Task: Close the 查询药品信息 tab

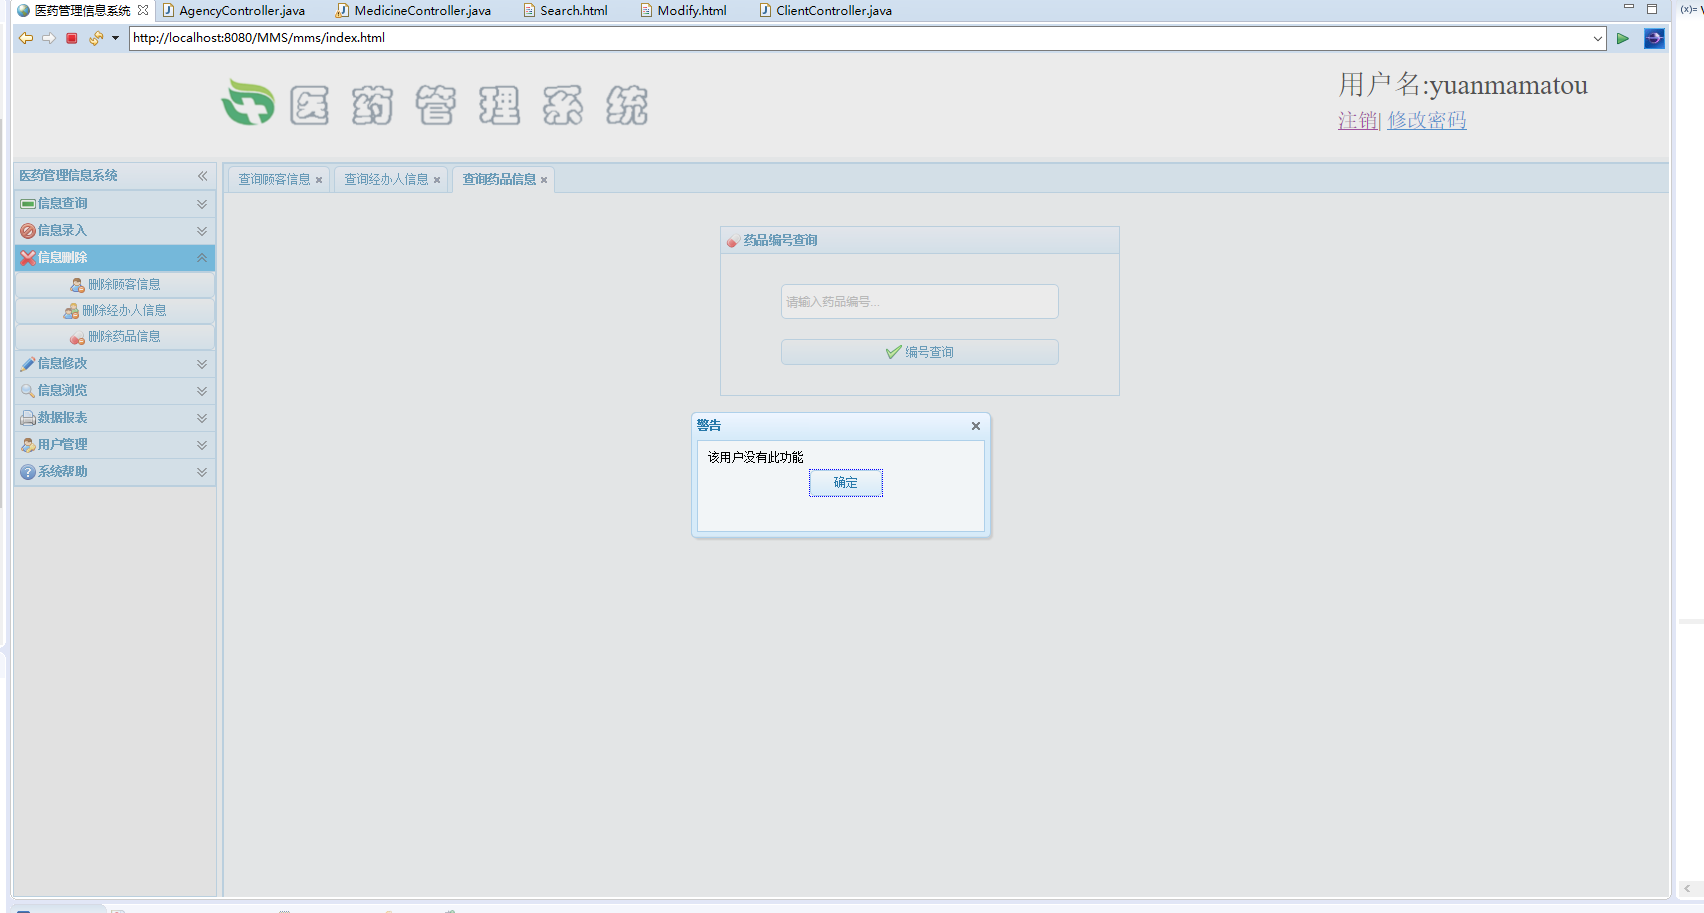Action: [544, 180]
